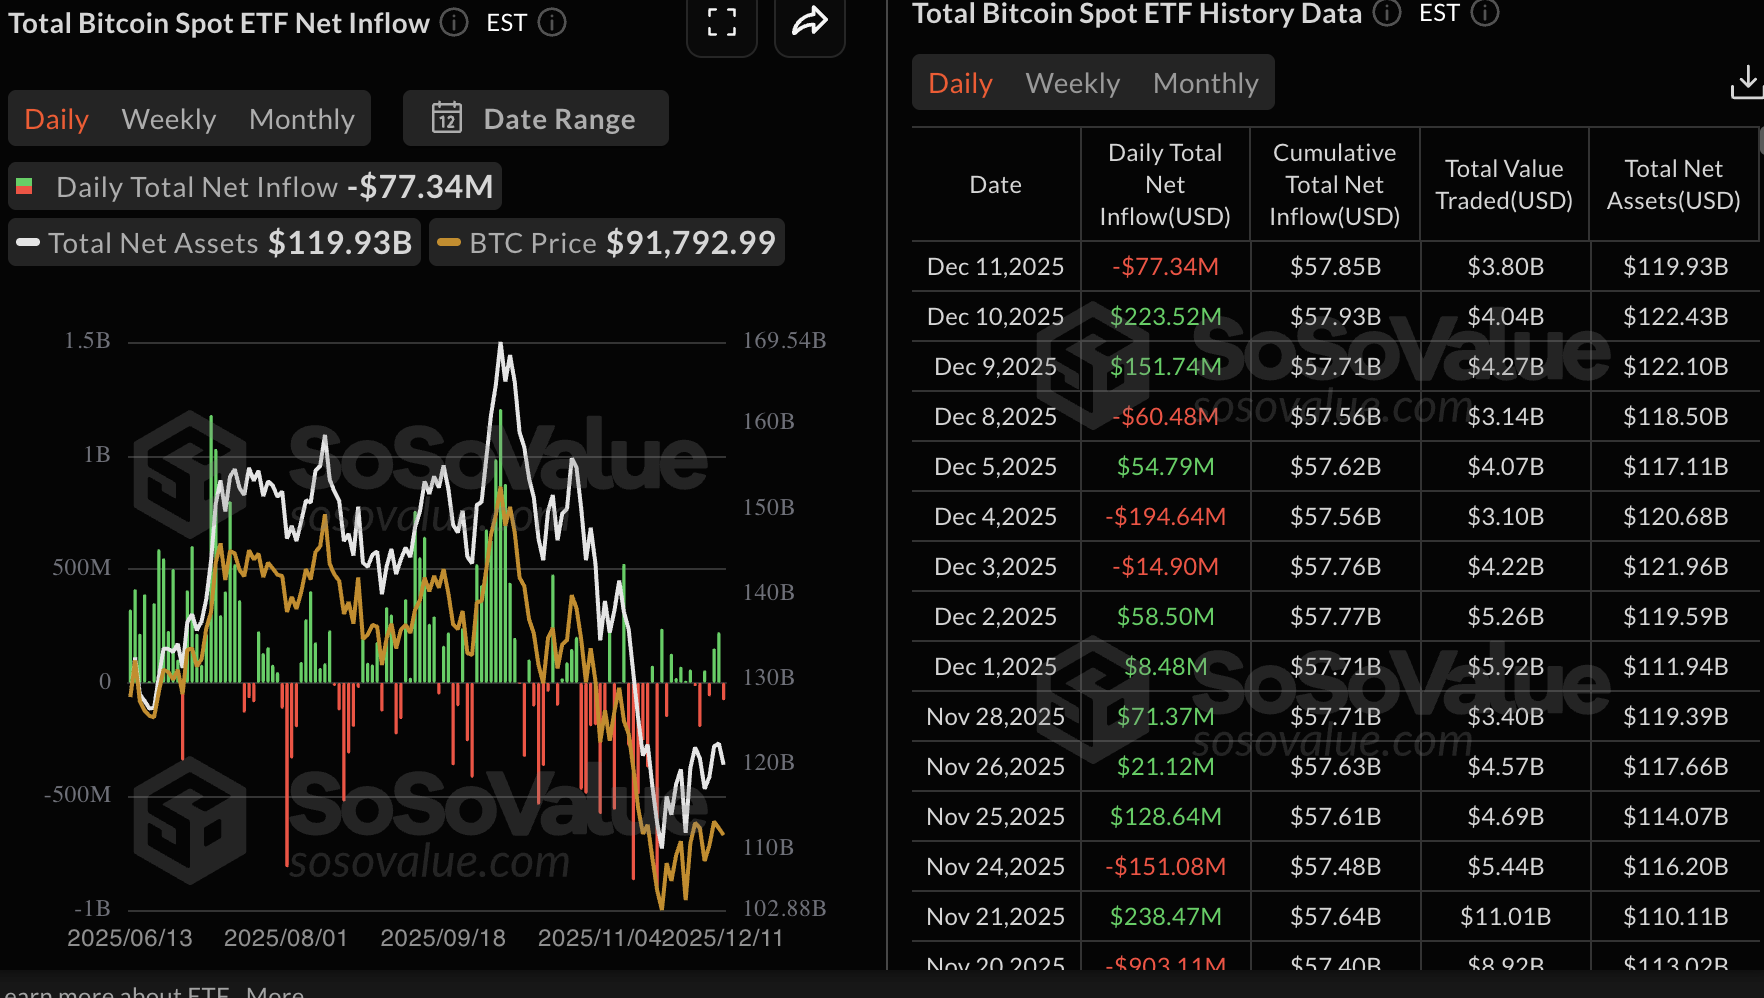Switch the chart to Weekly view
This screenshot has height=998, width=1764.
(168, 118)
